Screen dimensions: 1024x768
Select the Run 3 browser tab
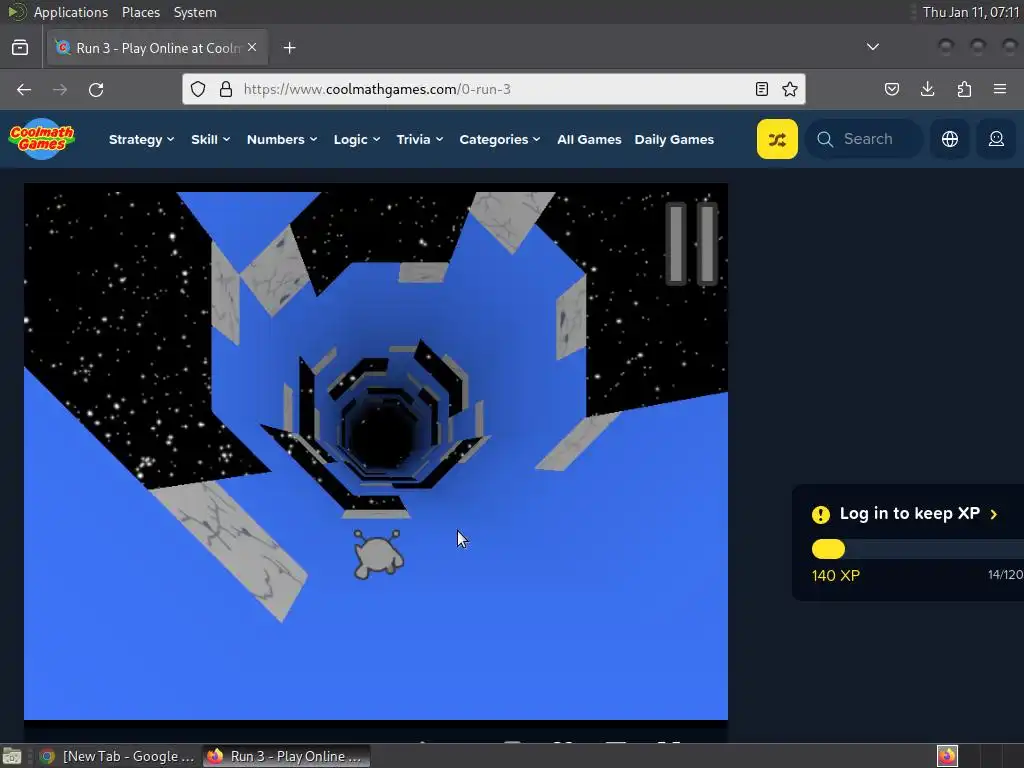point(157,48)
